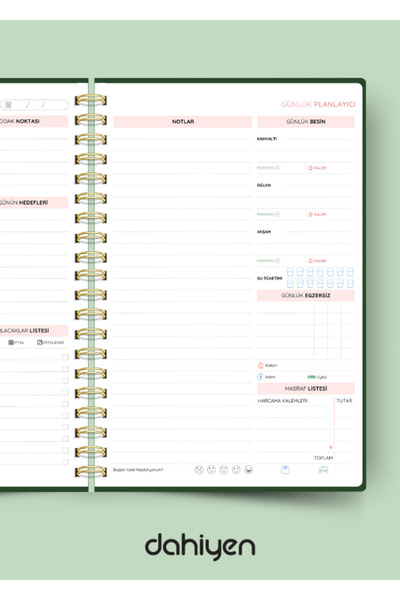Click the GÜNLÜK BESİN header
400x600 pixels.
click(x=306, y=122)
